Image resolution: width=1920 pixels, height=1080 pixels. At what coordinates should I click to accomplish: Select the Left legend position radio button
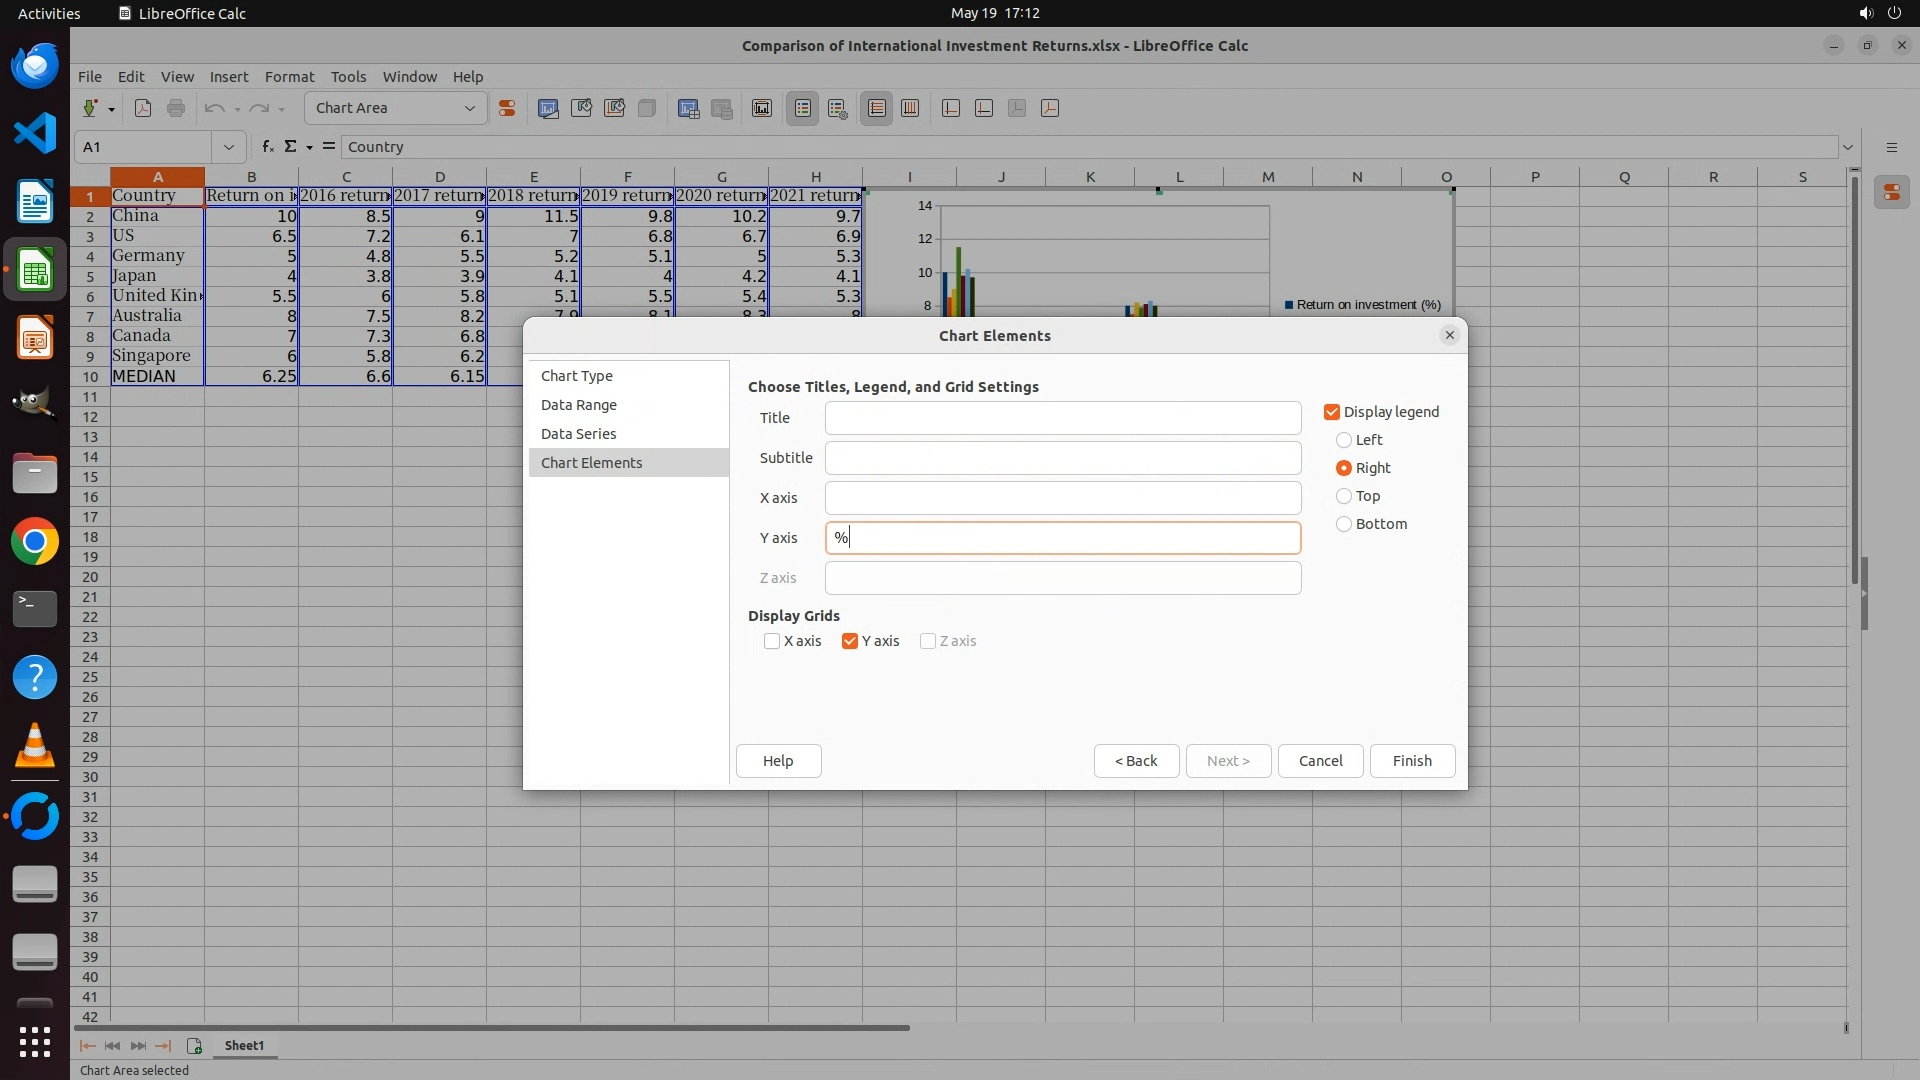tap(1344, 440)
